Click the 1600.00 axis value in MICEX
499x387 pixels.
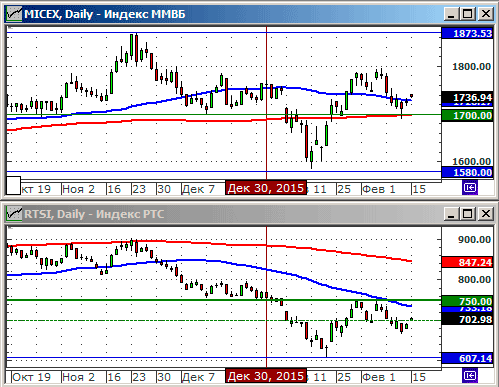471,161
